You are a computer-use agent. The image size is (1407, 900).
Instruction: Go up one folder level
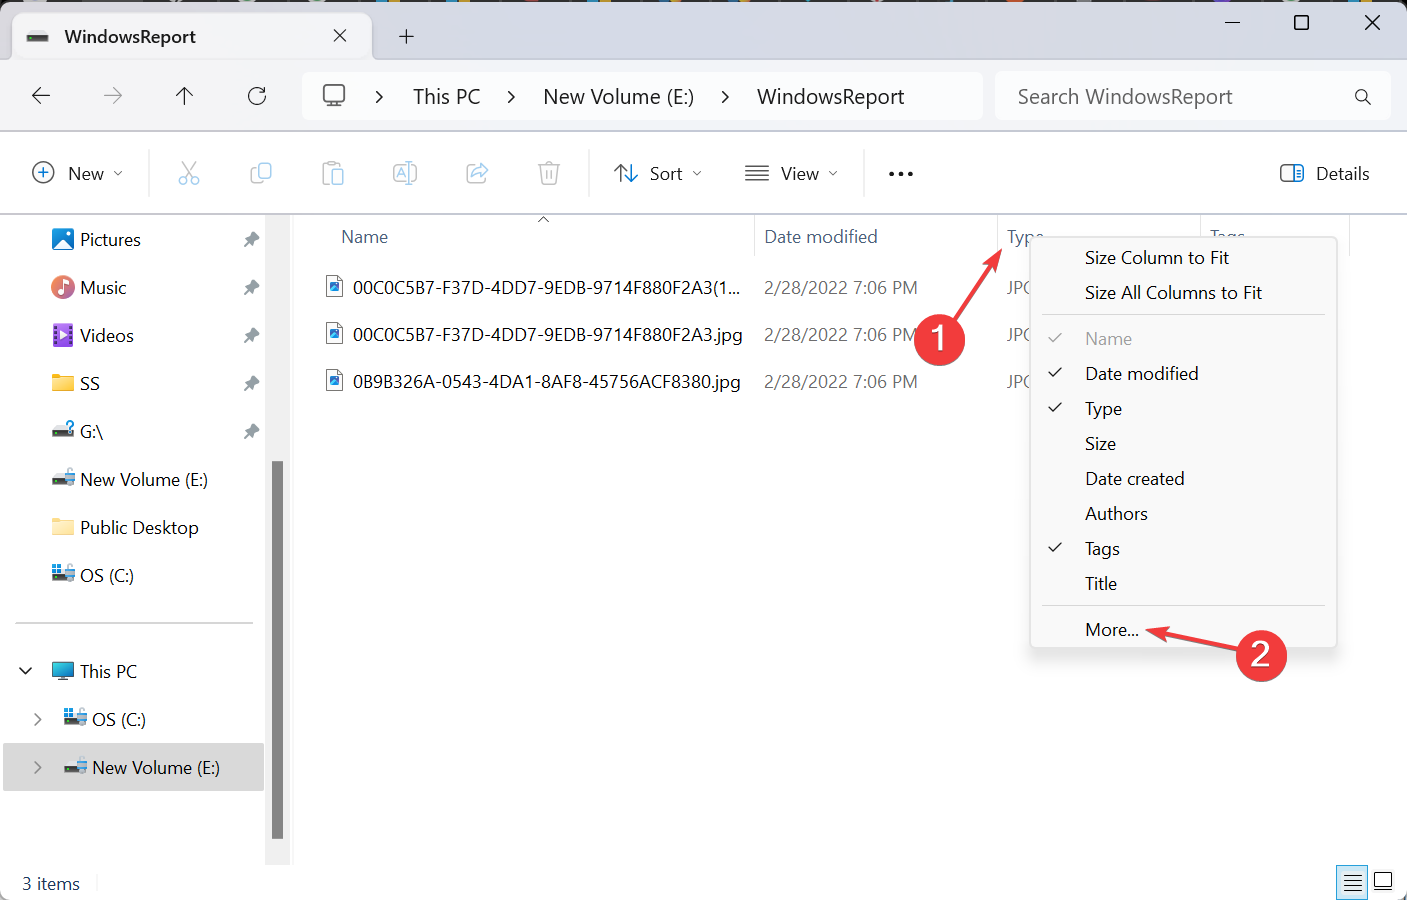tap(184, 96)
